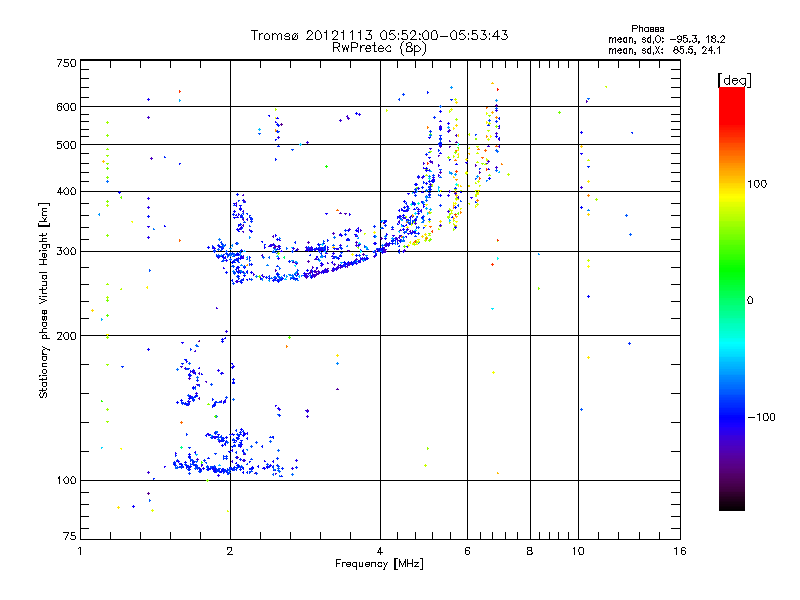The image size is (800, 600).
Task: Click the x-axis tick label "1"
Action: point(80,551)
